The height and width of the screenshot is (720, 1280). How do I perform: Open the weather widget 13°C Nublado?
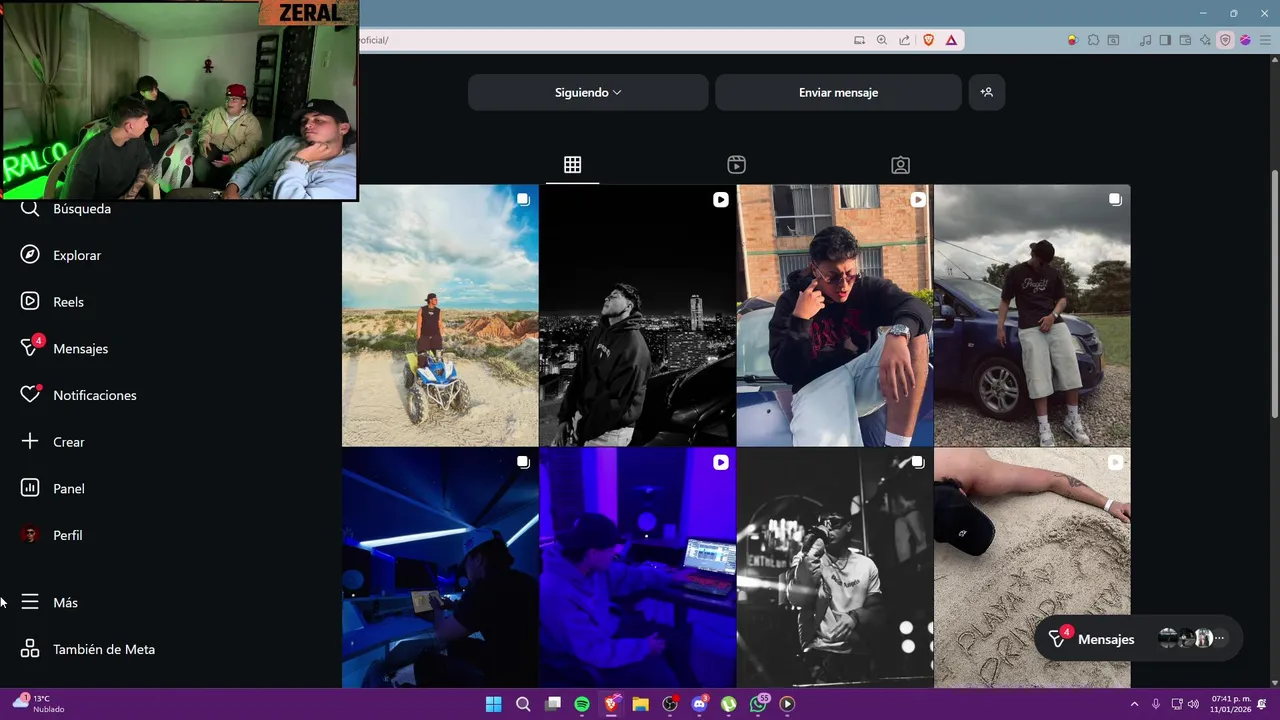pyautogui.click(x=38, y=703)
